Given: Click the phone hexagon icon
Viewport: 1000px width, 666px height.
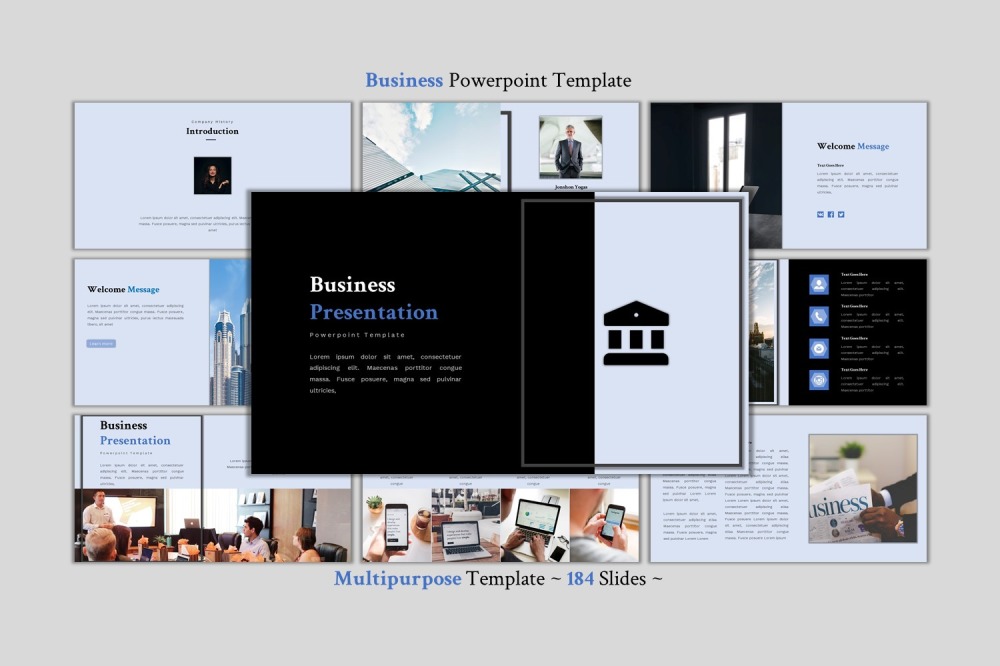Looking at the screenshot, I should point(819,316).
